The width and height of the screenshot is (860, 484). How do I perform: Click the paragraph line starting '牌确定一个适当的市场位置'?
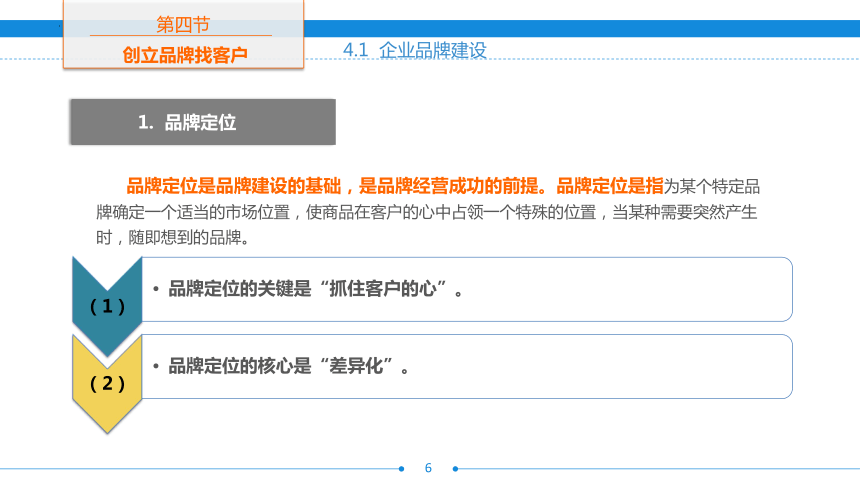[427, 212]
